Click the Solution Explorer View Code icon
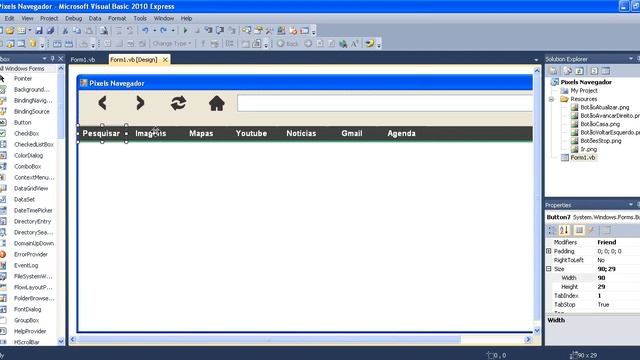The height and width of the screenshot is (360, 640). click(594, 71)
